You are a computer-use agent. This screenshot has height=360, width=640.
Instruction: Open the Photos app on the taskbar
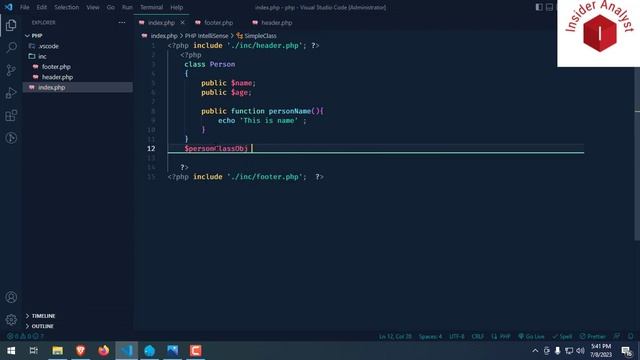(173, 351)
